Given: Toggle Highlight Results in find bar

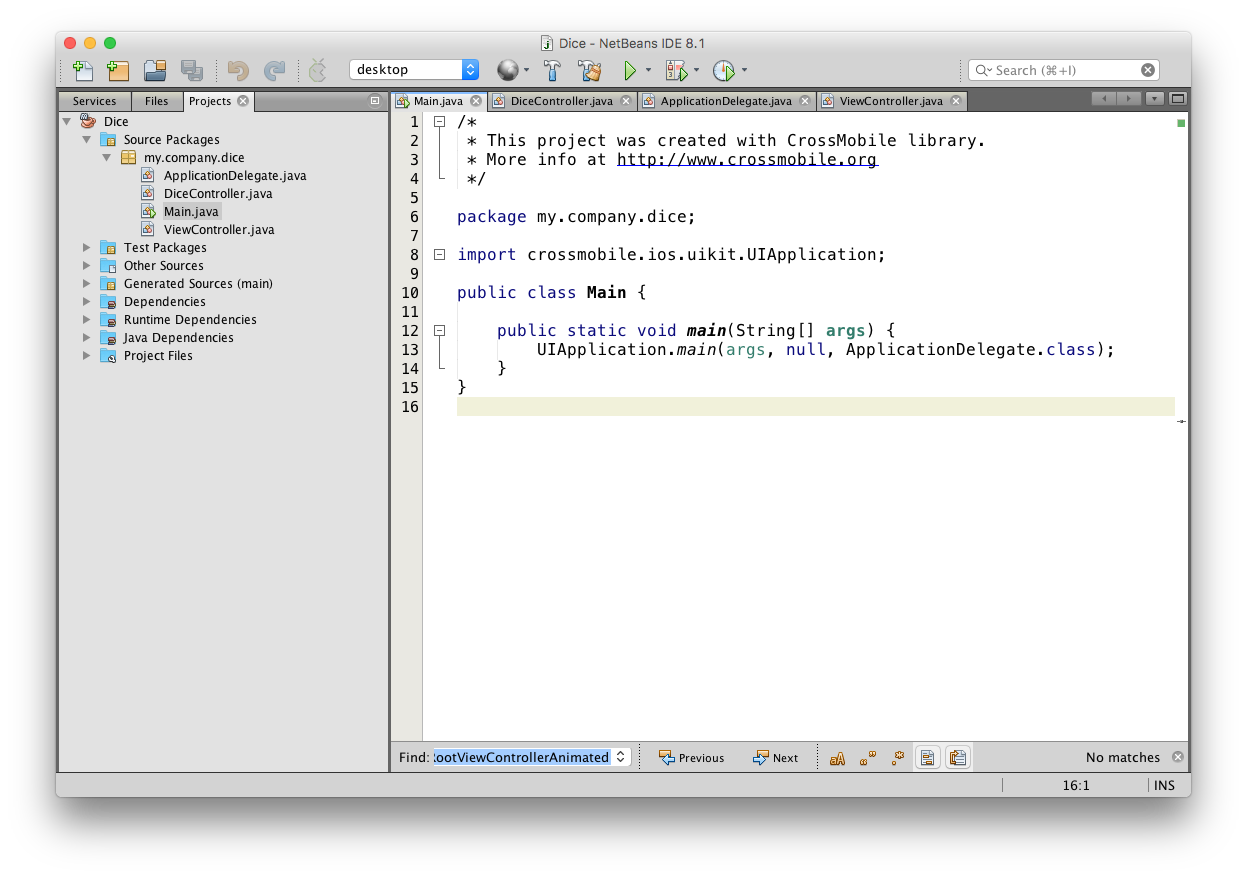Looking at the screenshot, I should pyautogui.click(x=928, y=757).
